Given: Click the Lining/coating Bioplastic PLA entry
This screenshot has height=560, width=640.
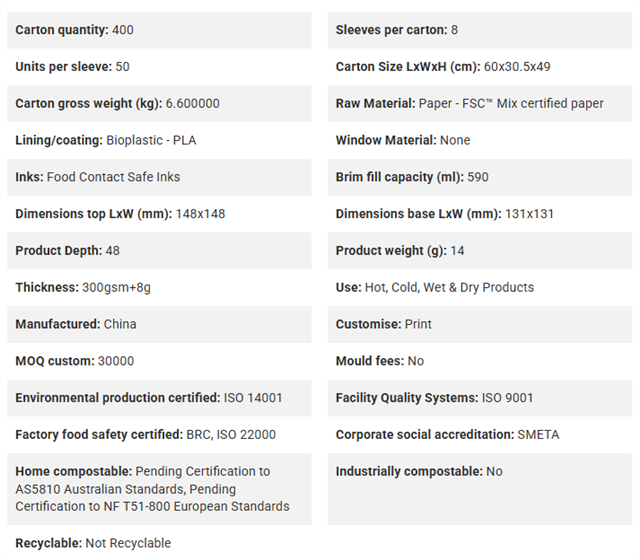Looking at the screenshot, I should (x=106, y=140).
